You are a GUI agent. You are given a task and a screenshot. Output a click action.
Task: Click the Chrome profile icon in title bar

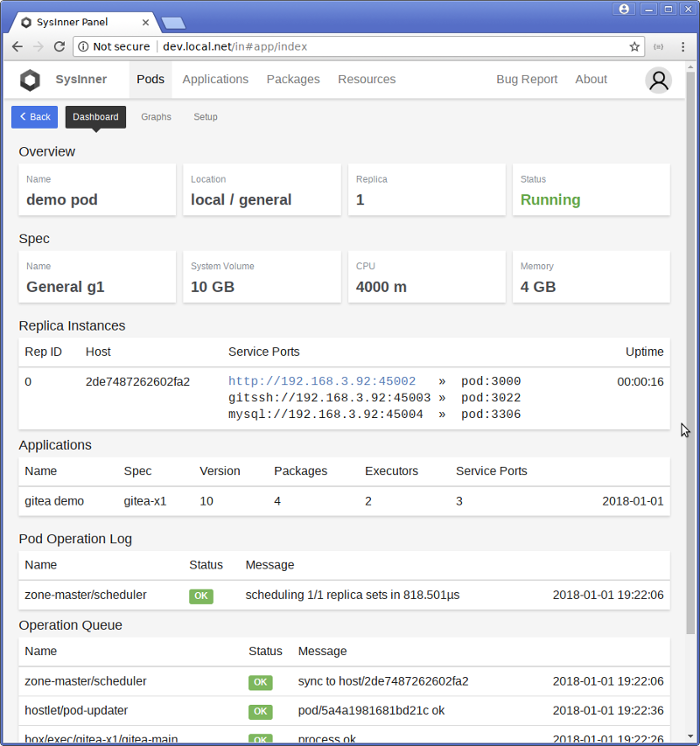(624, 9)
